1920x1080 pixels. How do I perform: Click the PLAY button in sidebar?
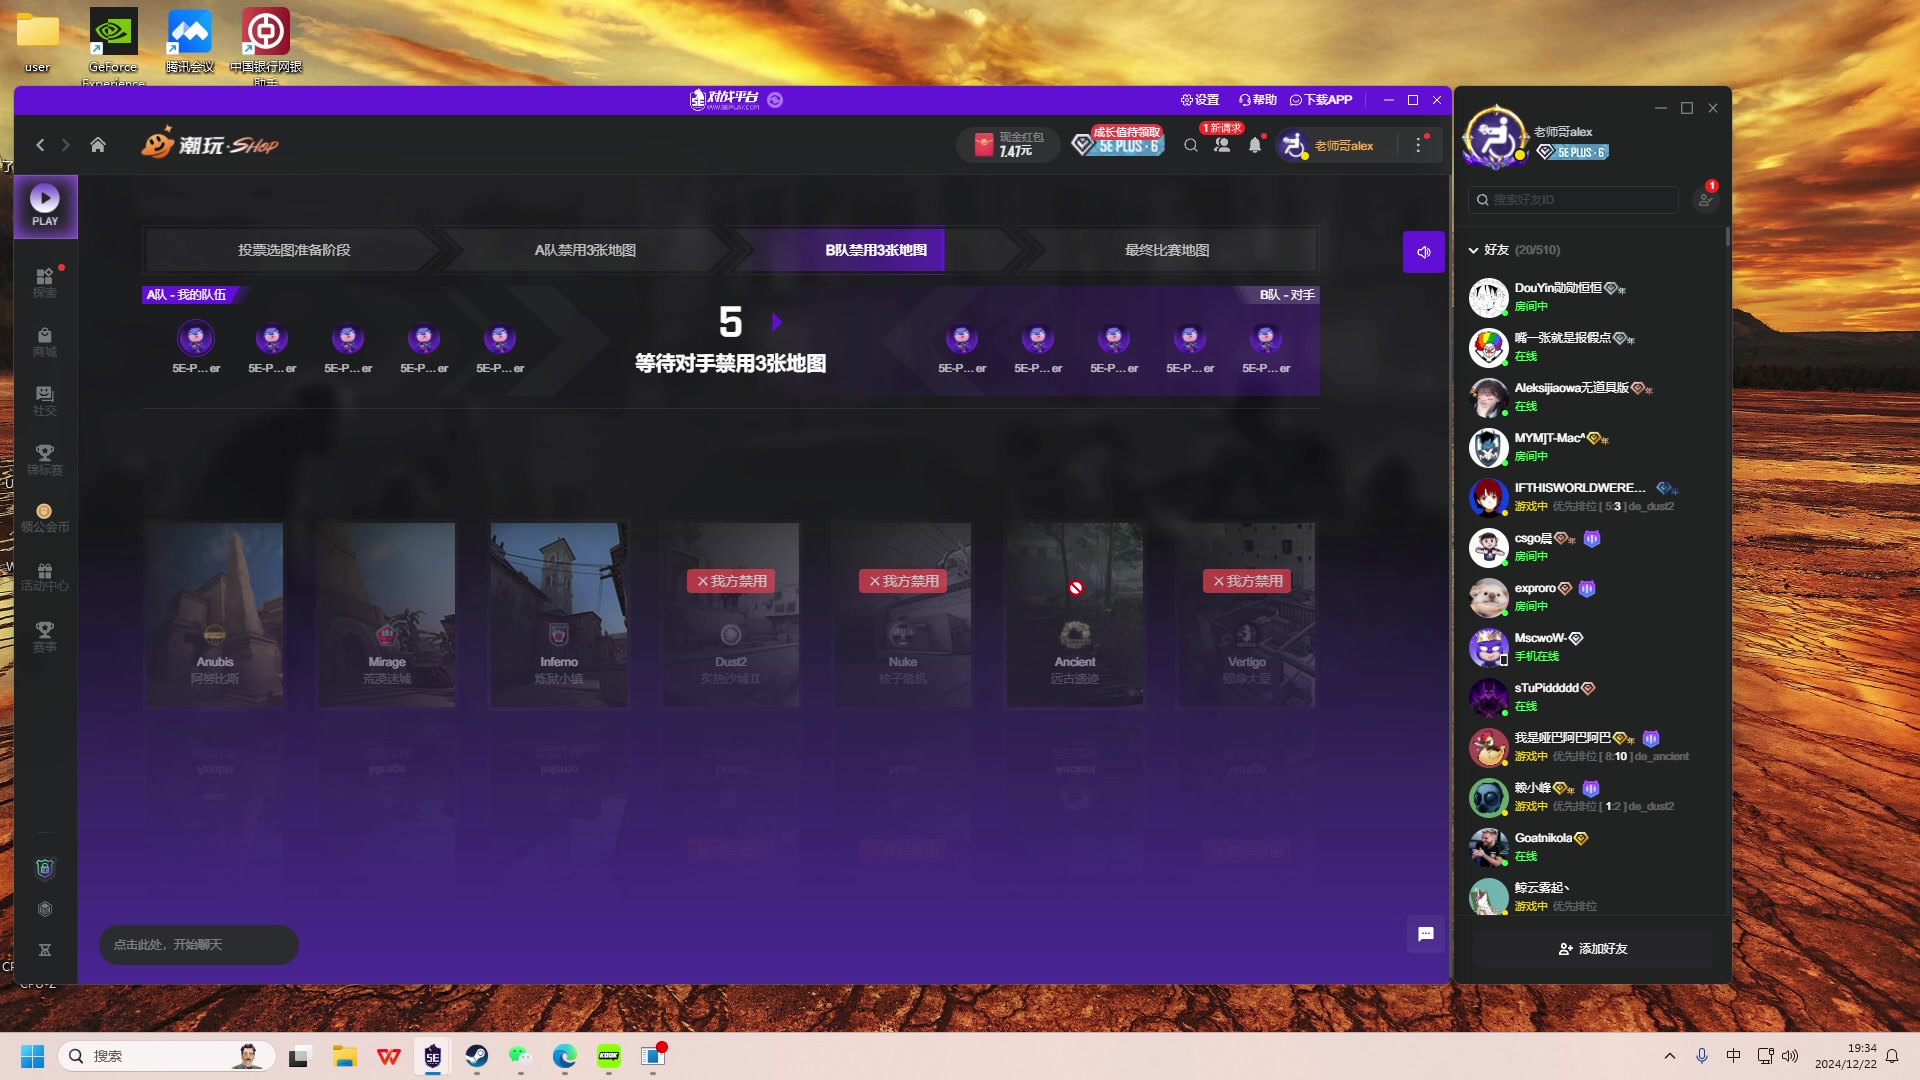click(x=45, y=206)
